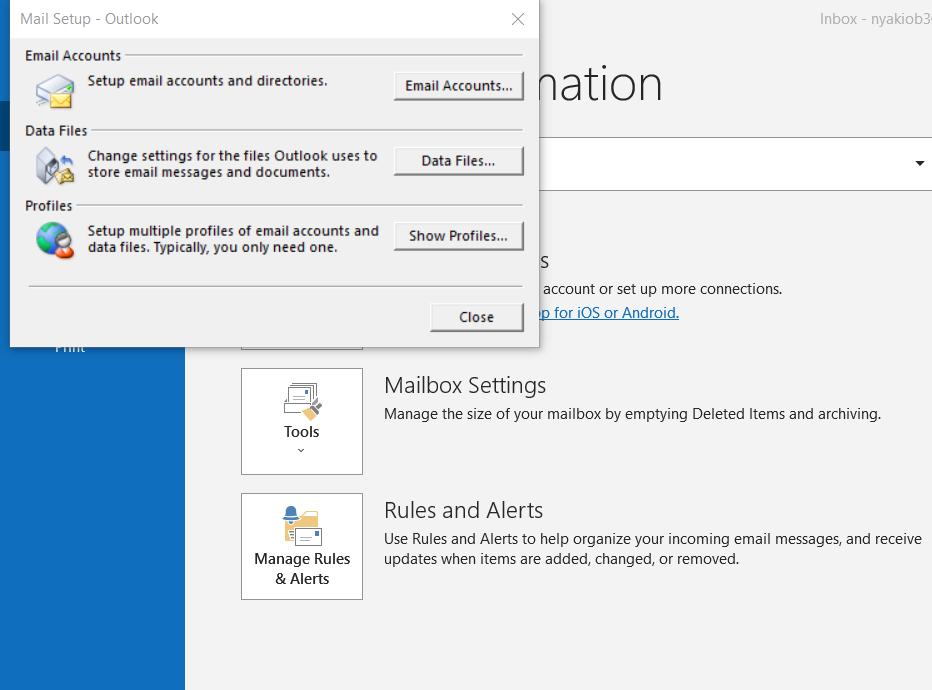
Task: Click the Data Files mailbox icon
Action: point(55,166)
